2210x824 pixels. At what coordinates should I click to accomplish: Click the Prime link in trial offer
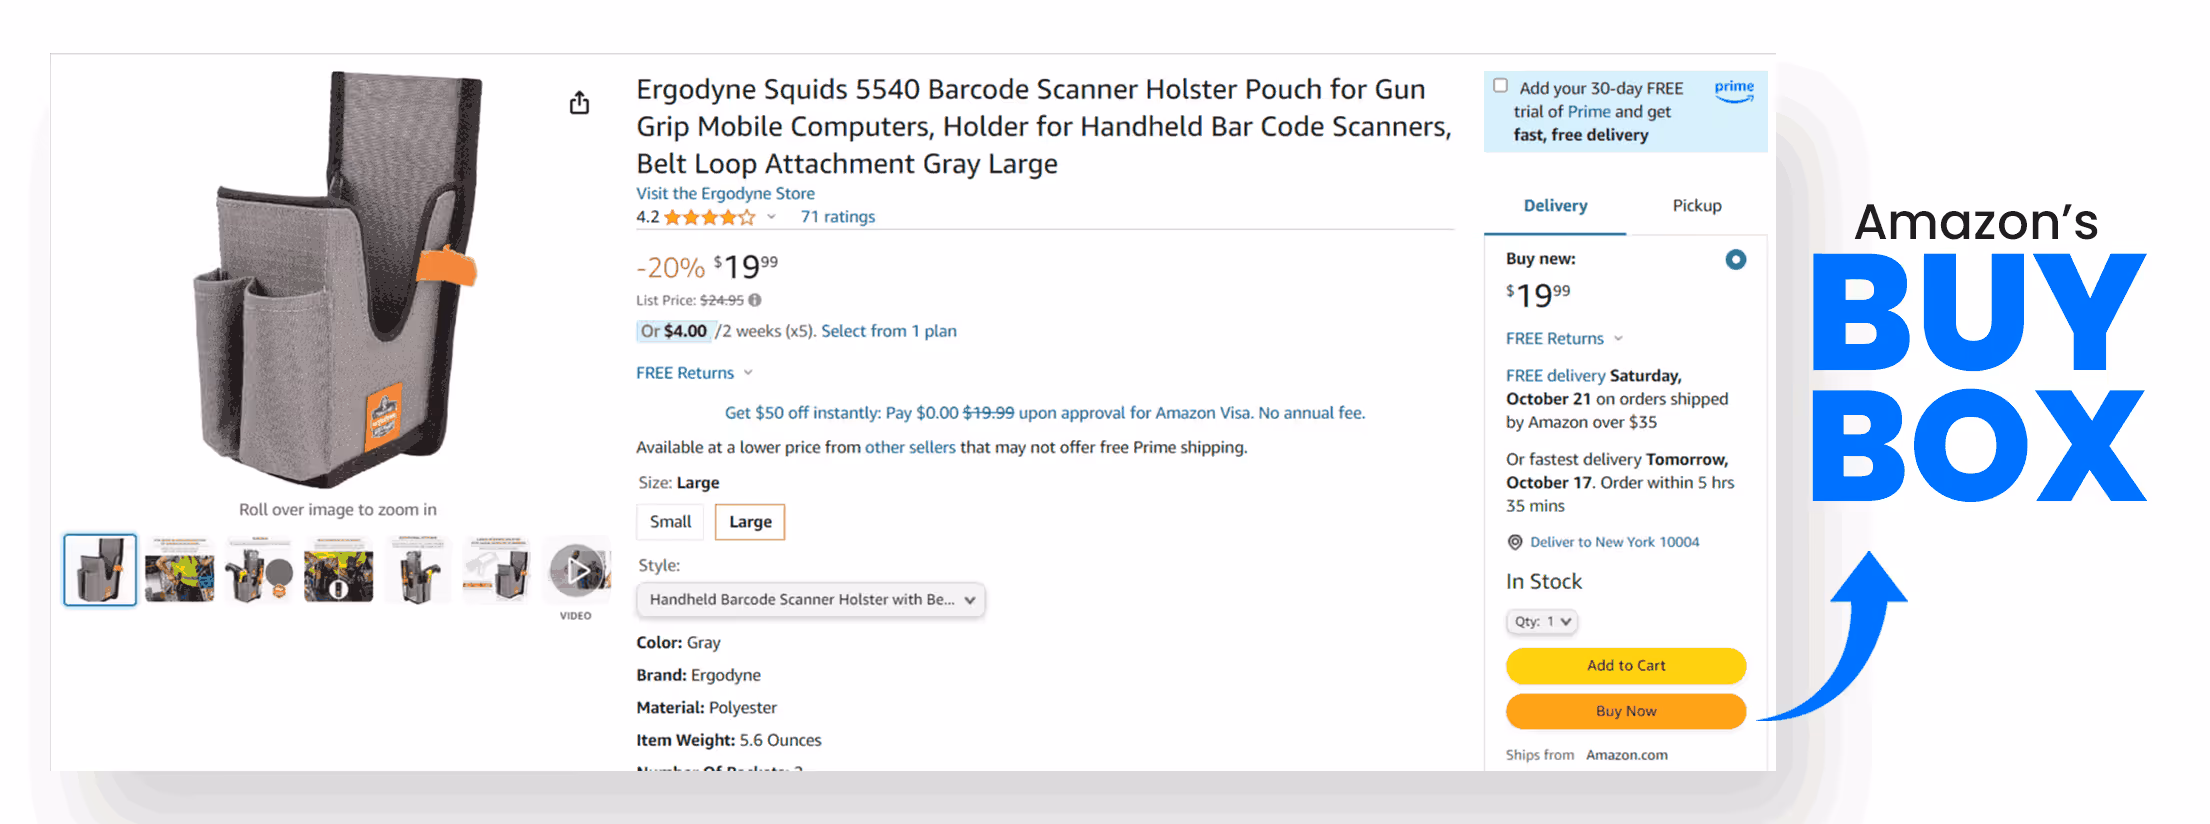1589,112
